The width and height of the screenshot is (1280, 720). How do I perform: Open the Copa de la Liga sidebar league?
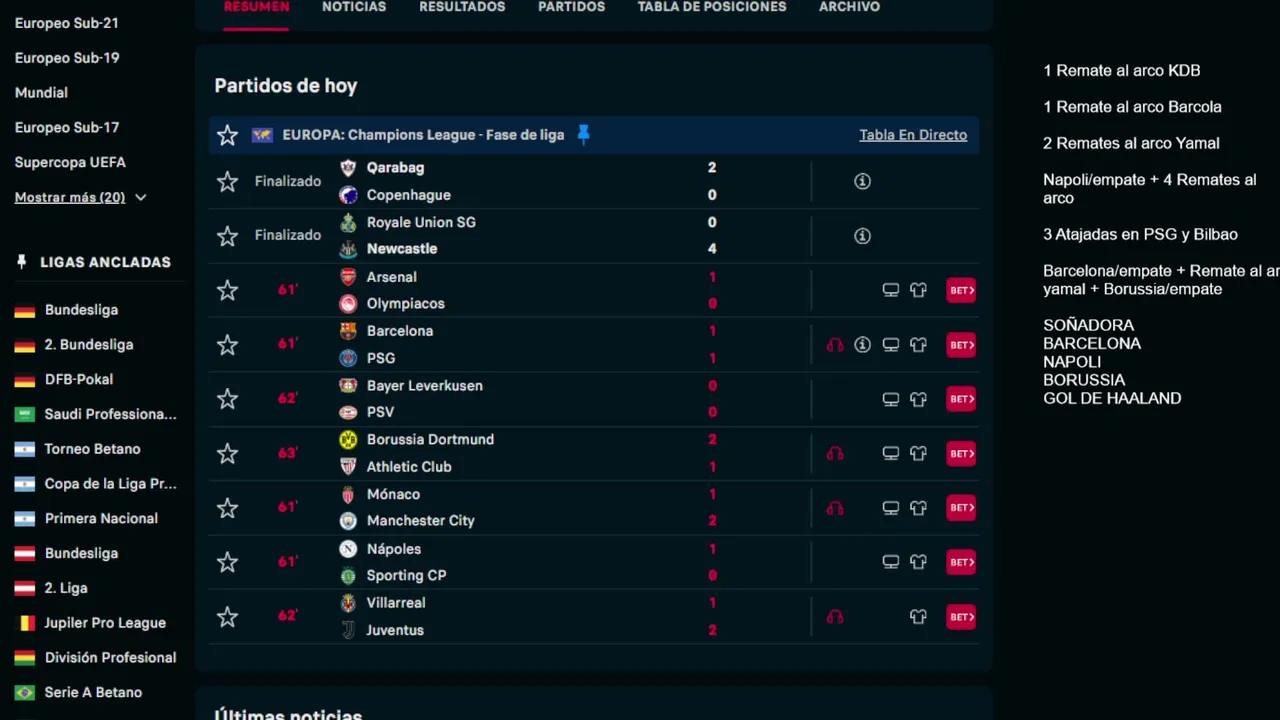pyautogui.click(x=110, y=484)
